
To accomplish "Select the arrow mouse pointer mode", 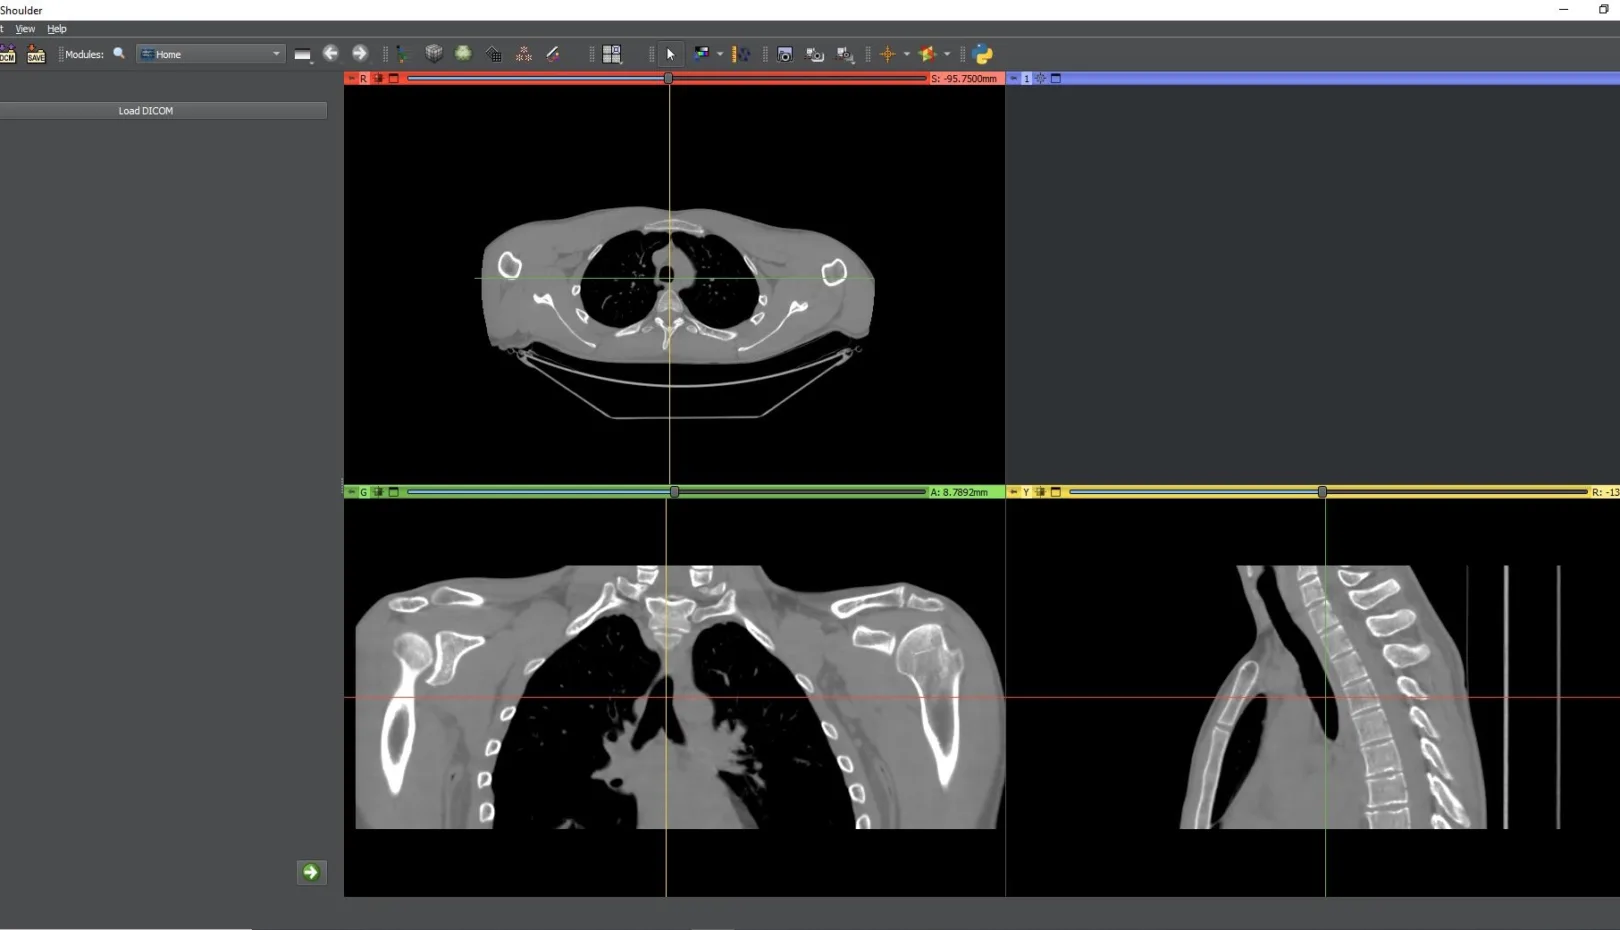I will (x=670, y=54).
